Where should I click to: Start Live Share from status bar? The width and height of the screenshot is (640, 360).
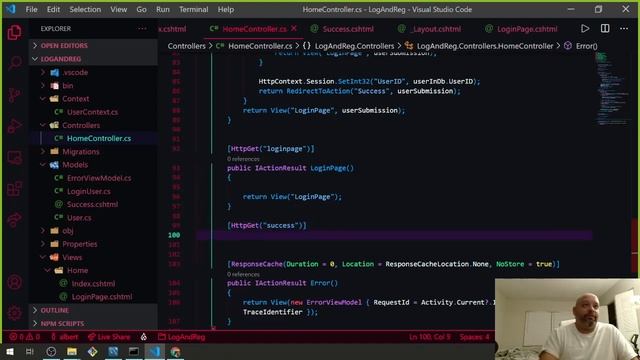pyautogui.click(x=109, y=337)
